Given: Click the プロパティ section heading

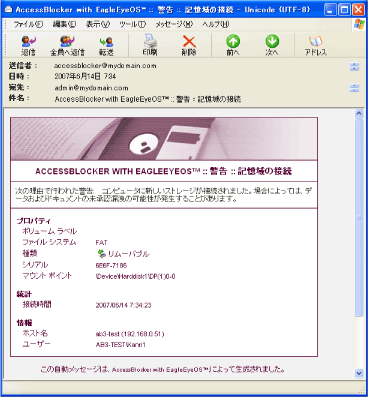Looking at the screenshot, I should point(34,221).
